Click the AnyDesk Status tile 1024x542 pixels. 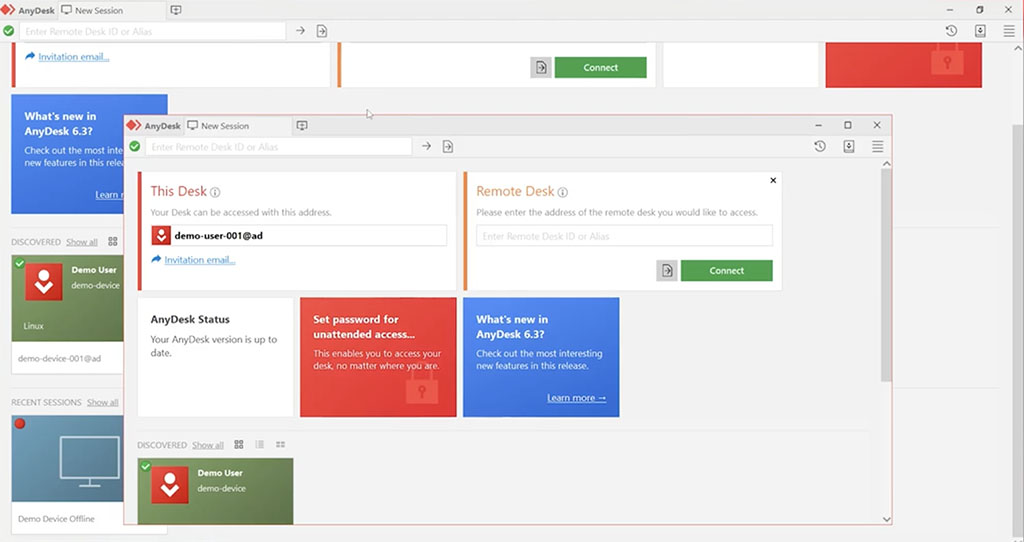click(216, 357)
